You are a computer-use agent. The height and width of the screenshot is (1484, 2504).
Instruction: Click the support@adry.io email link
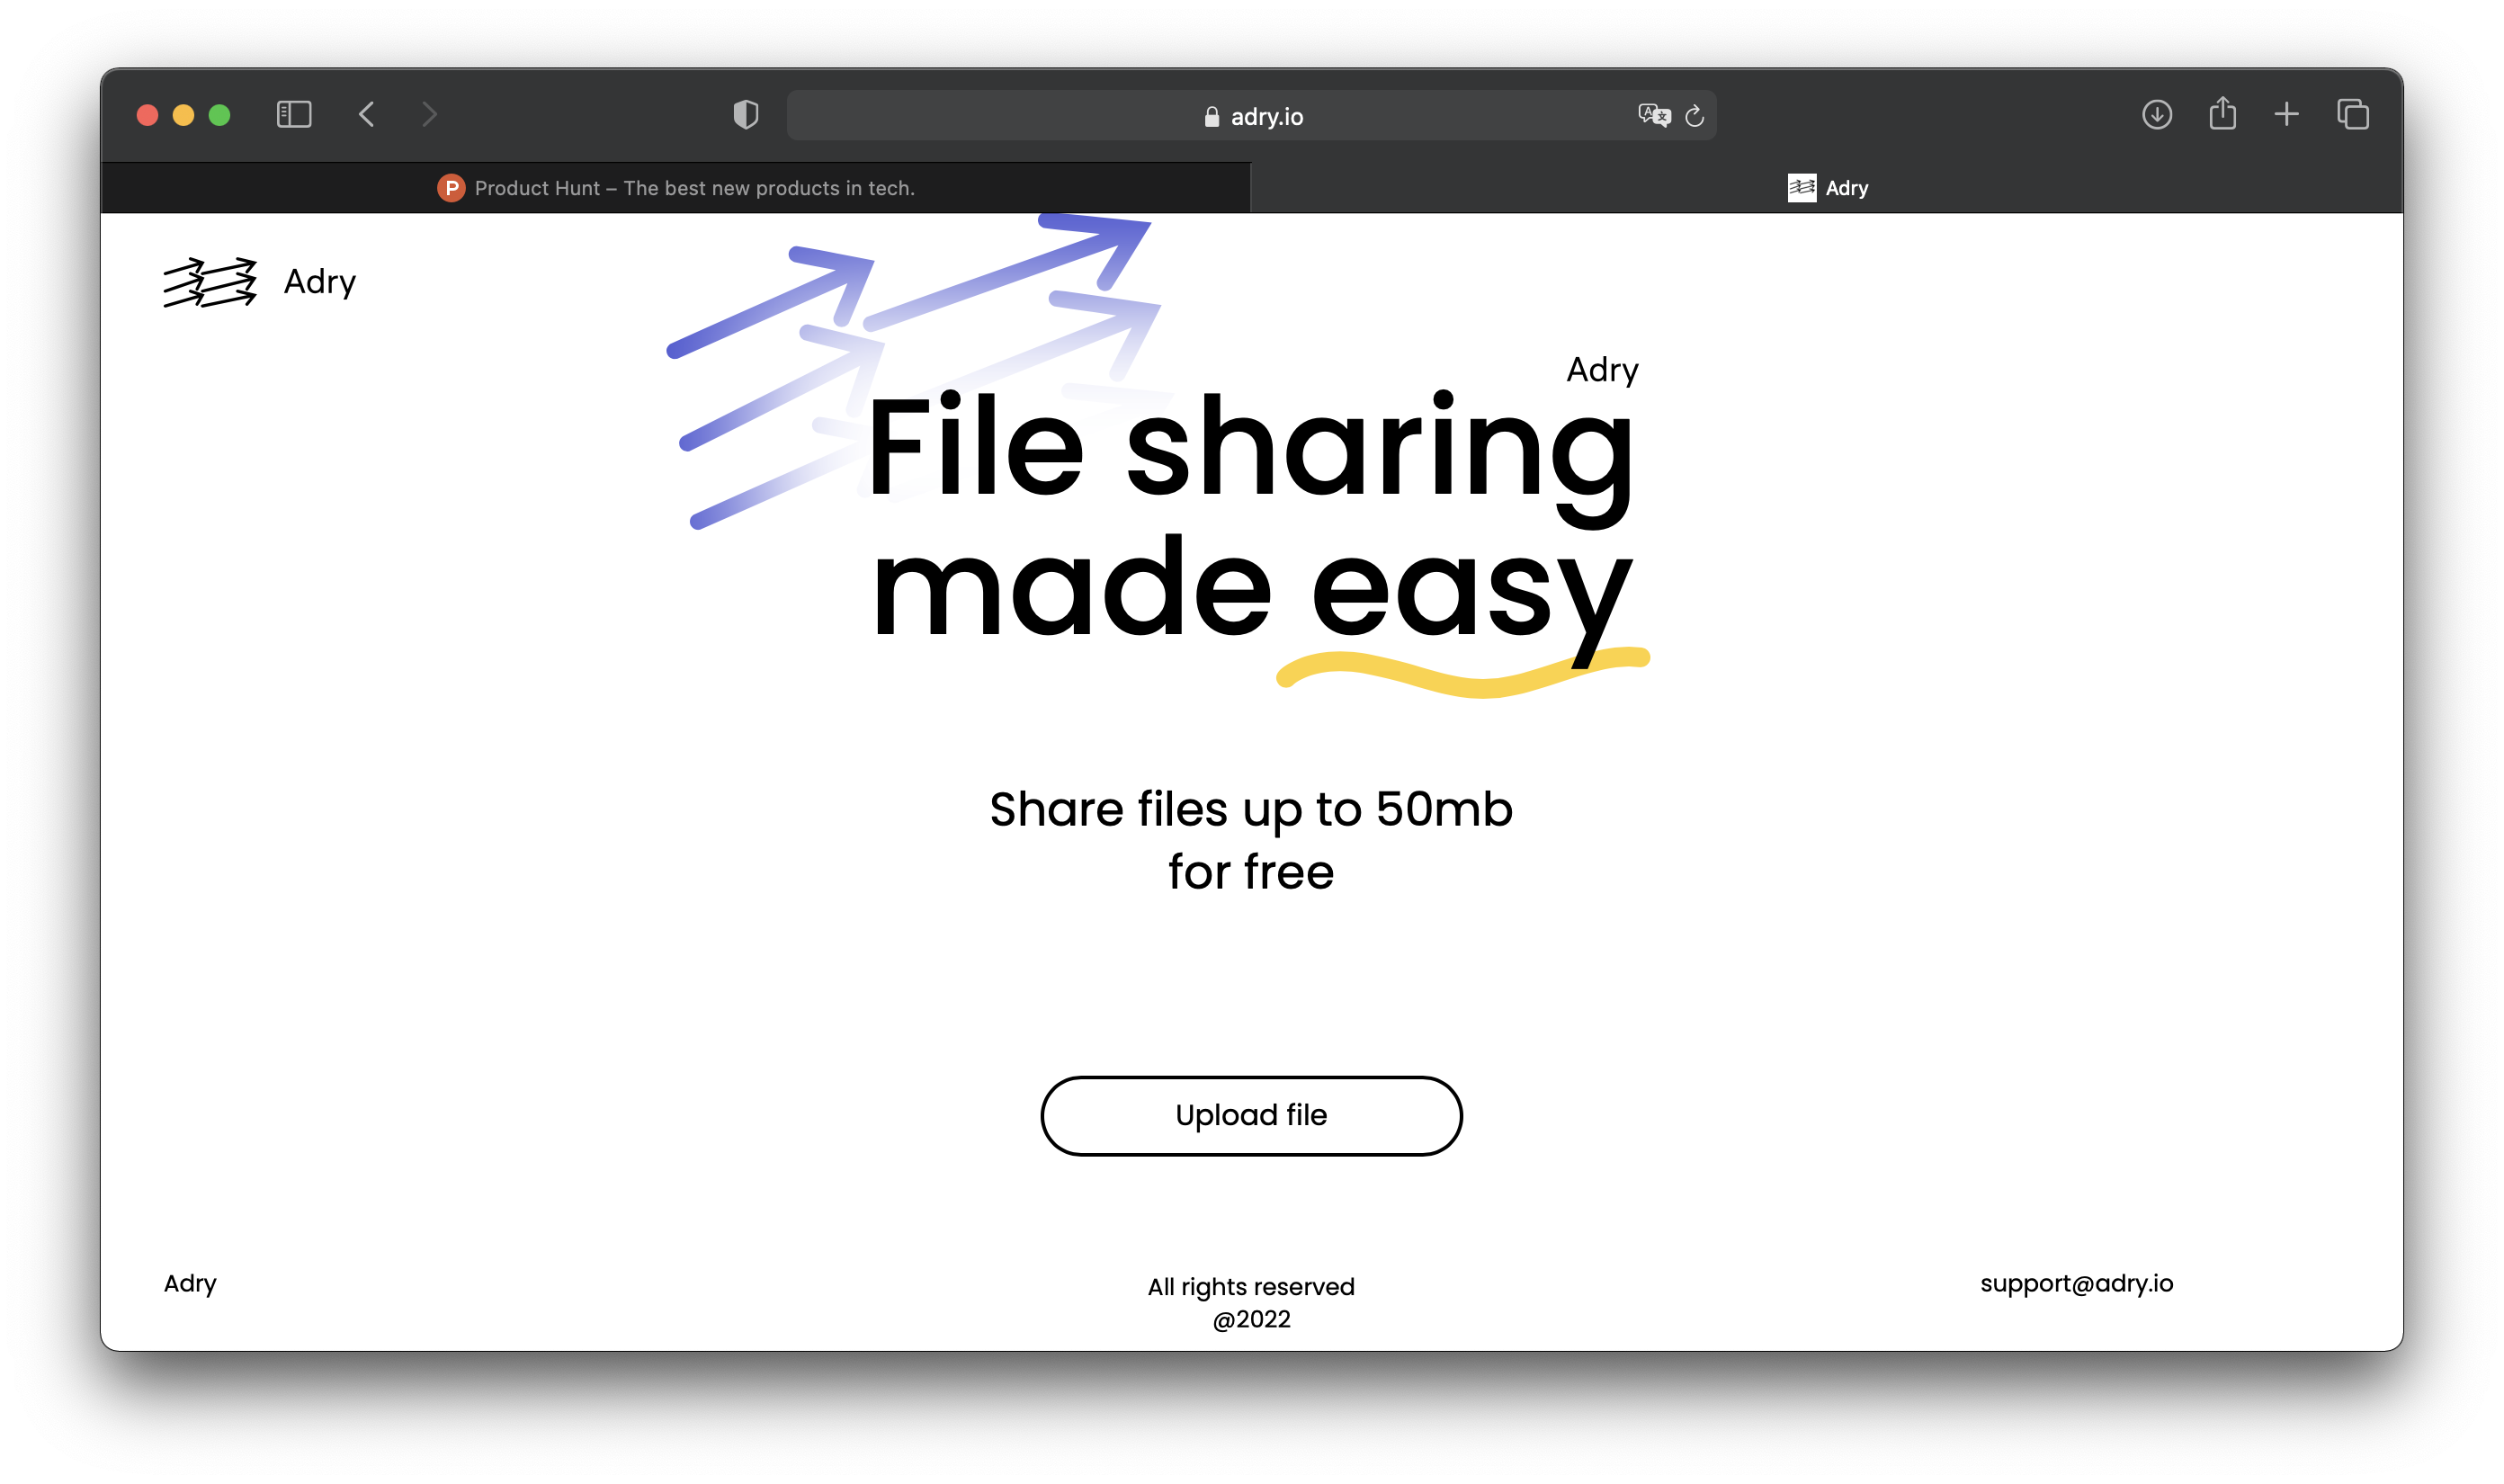2076,1283
